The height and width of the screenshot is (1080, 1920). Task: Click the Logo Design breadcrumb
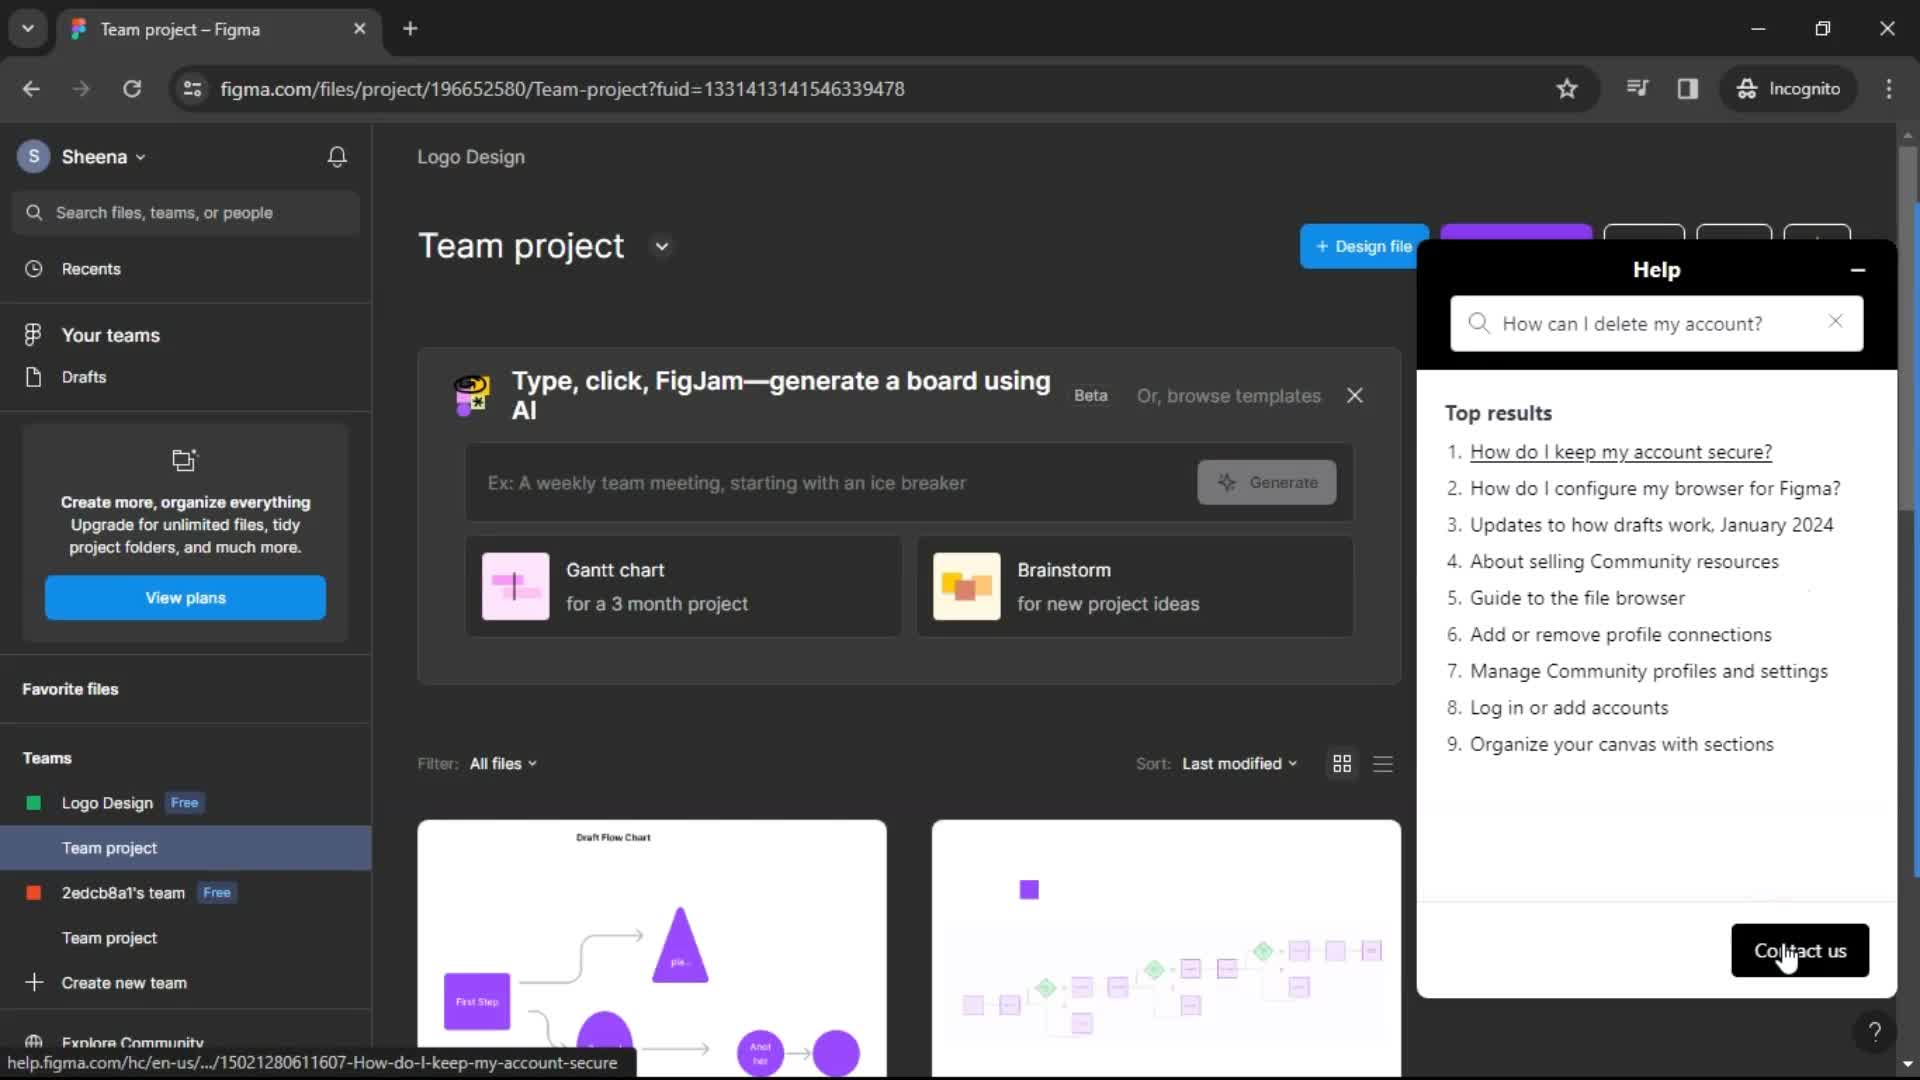click(x=471, y=157)
